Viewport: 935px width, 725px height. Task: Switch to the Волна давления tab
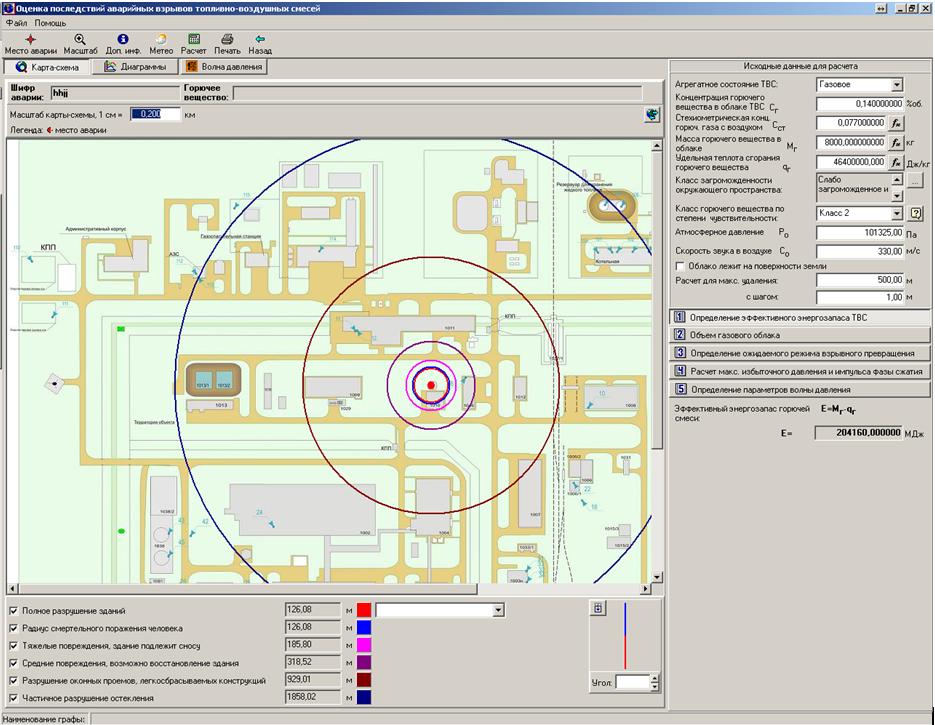click(224, 67)
